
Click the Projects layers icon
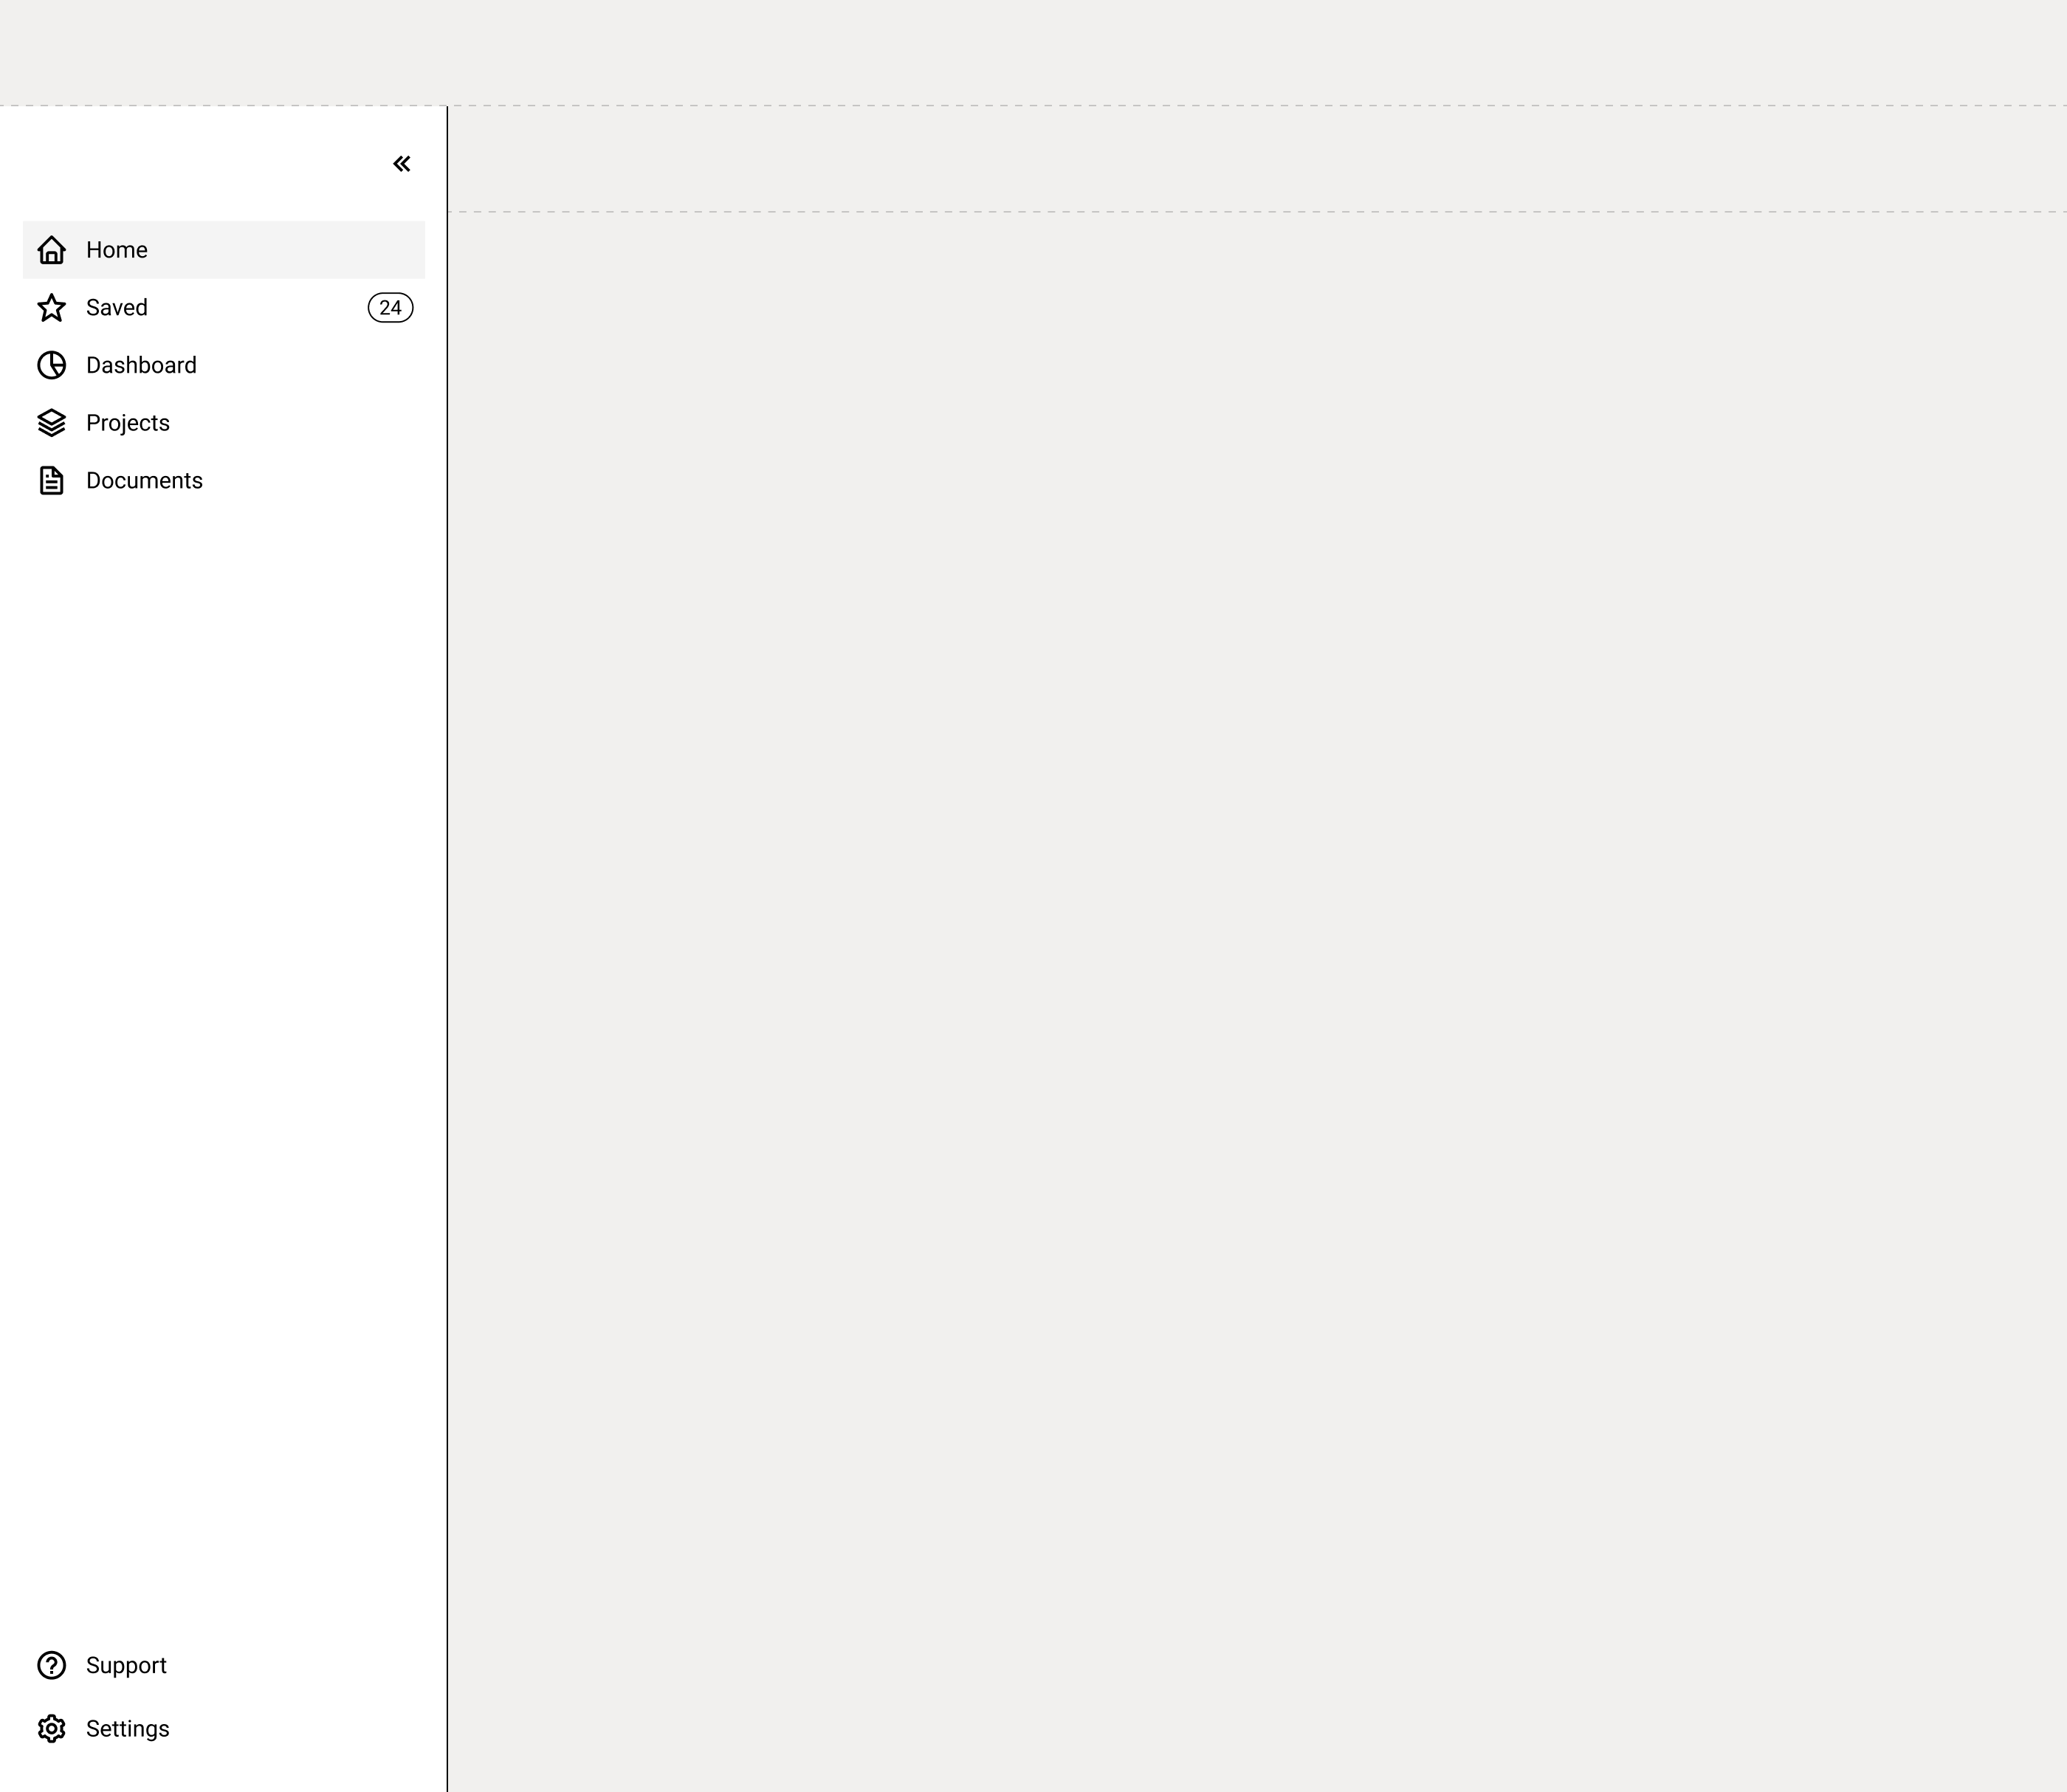tap(52, 423)
